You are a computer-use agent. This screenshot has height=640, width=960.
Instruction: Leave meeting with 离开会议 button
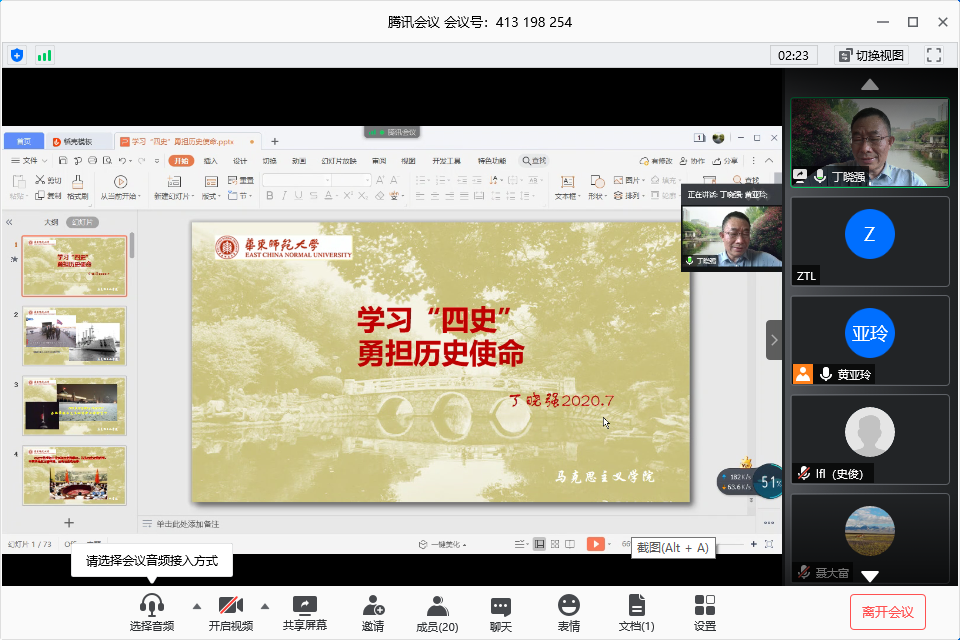tap(888, 612)
